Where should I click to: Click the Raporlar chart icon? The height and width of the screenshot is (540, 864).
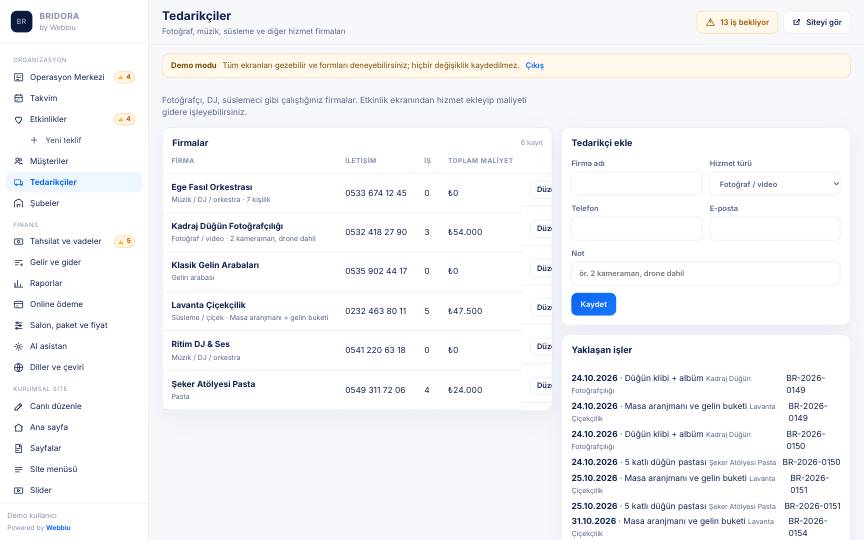pos(18,283)
